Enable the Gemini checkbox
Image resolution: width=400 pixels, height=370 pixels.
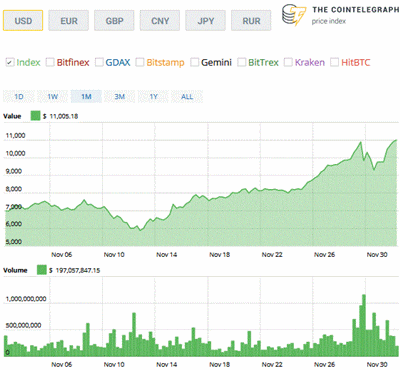tap(195, 62)
